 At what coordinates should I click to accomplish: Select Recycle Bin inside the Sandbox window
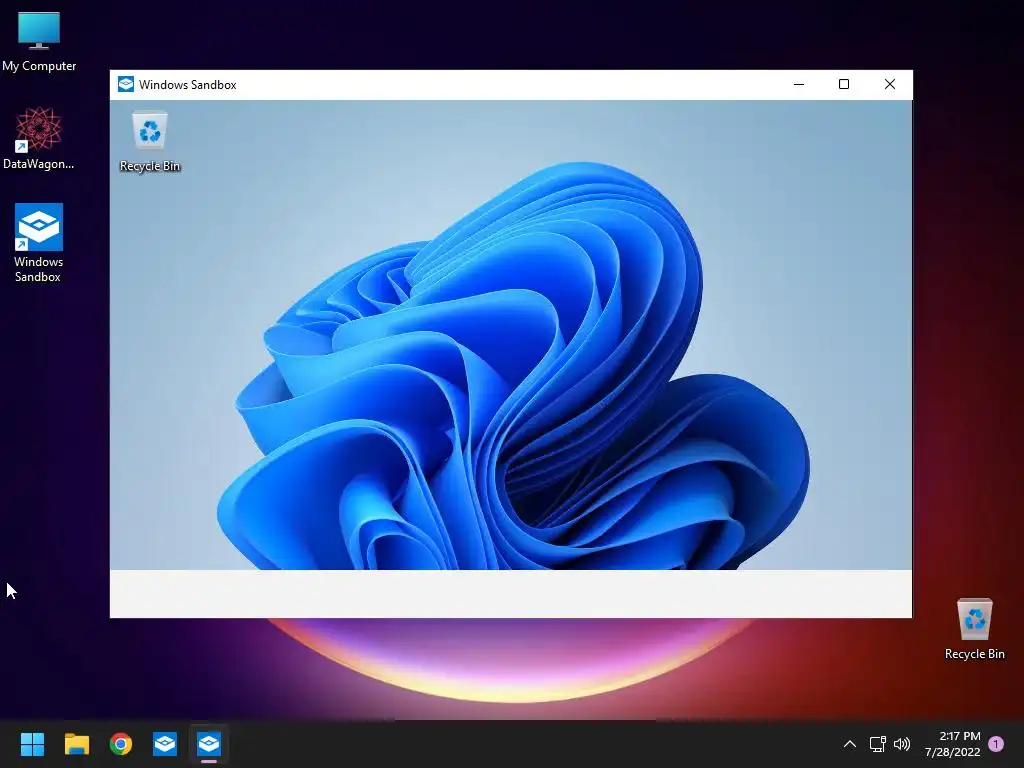pos(150,142)
